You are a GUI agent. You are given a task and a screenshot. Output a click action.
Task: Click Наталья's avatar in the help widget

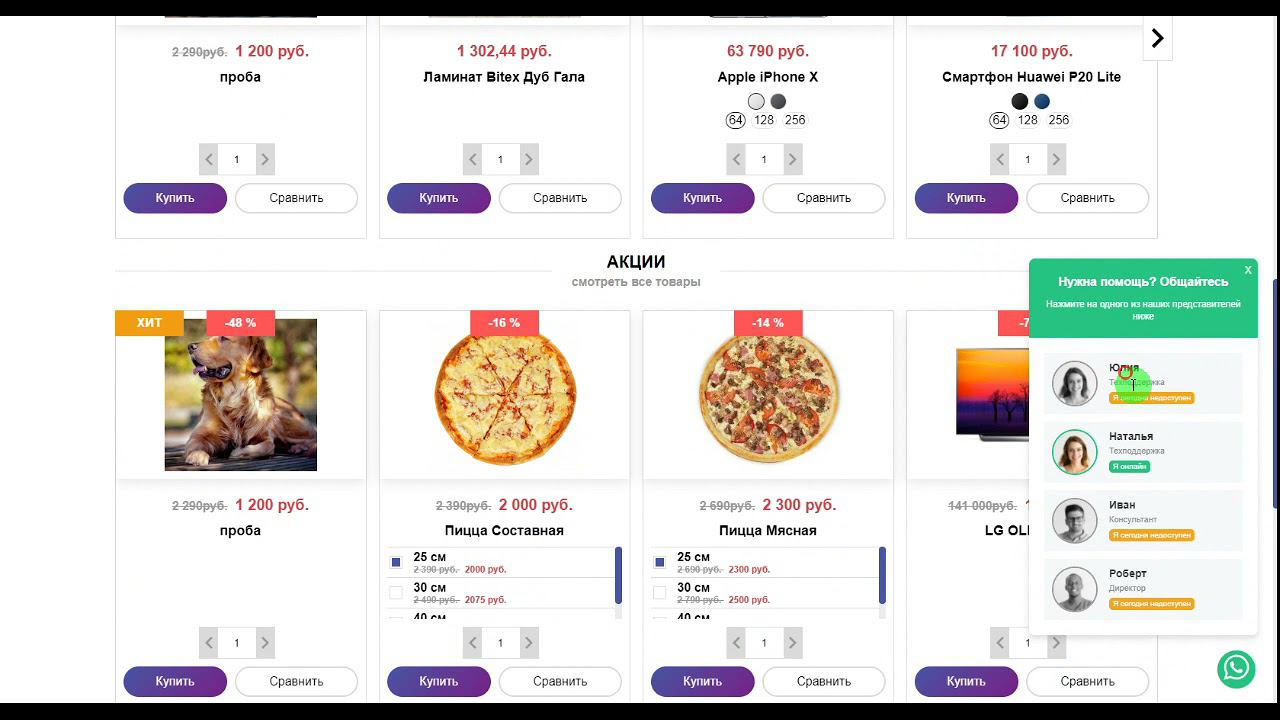pos(1075,452)
